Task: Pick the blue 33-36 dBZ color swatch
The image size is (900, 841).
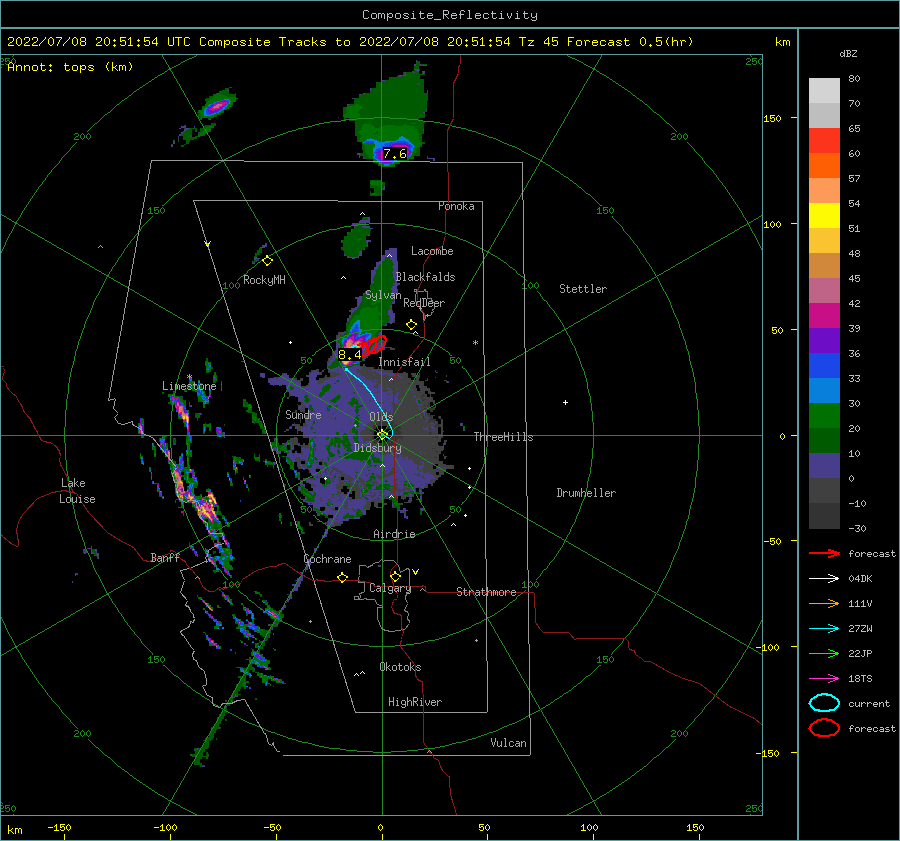Action: click(824, 366)
